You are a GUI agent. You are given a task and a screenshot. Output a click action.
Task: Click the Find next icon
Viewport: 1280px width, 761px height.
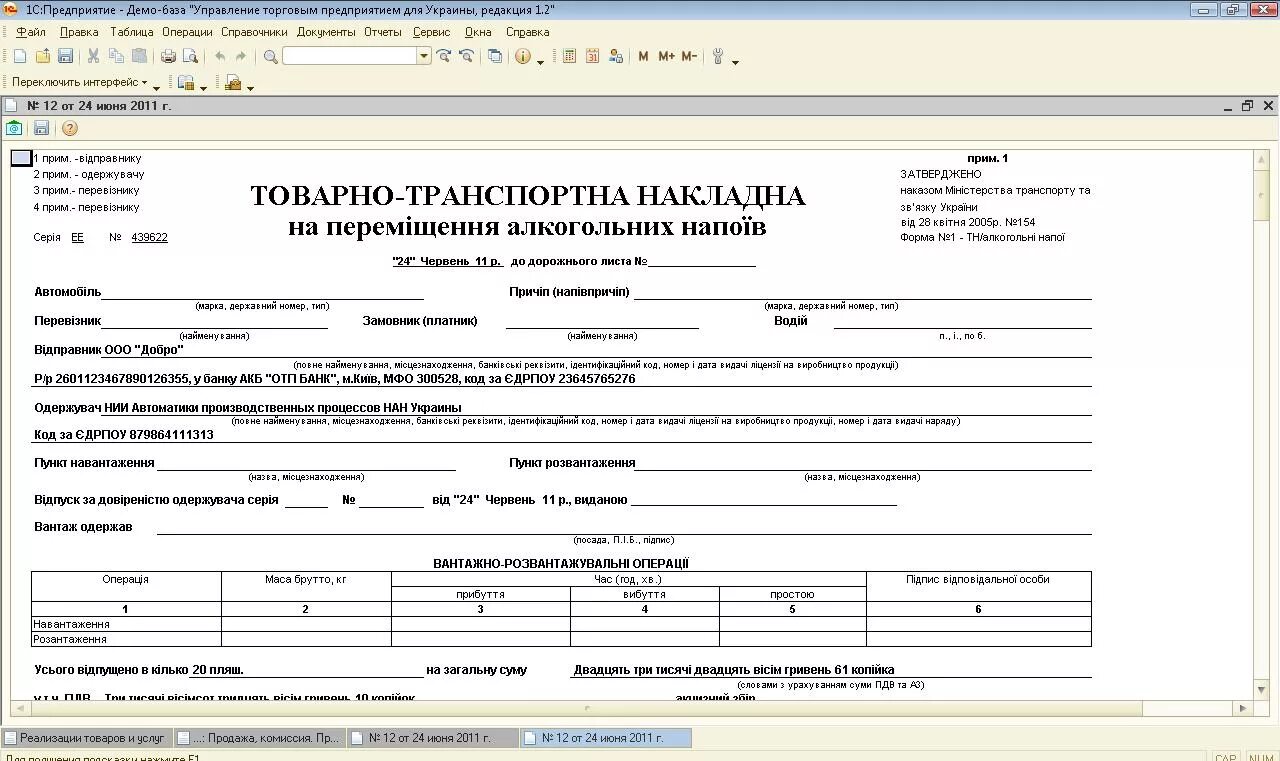coord(444,57)
